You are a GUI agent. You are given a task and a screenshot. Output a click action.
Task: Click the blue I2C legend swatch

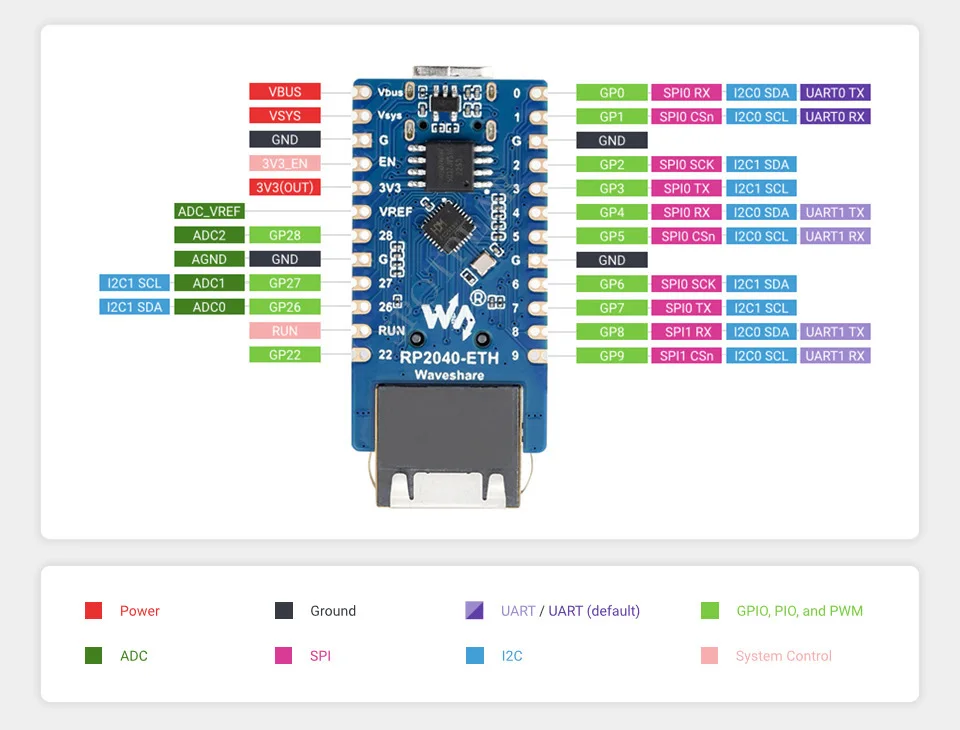click(474, 655)
